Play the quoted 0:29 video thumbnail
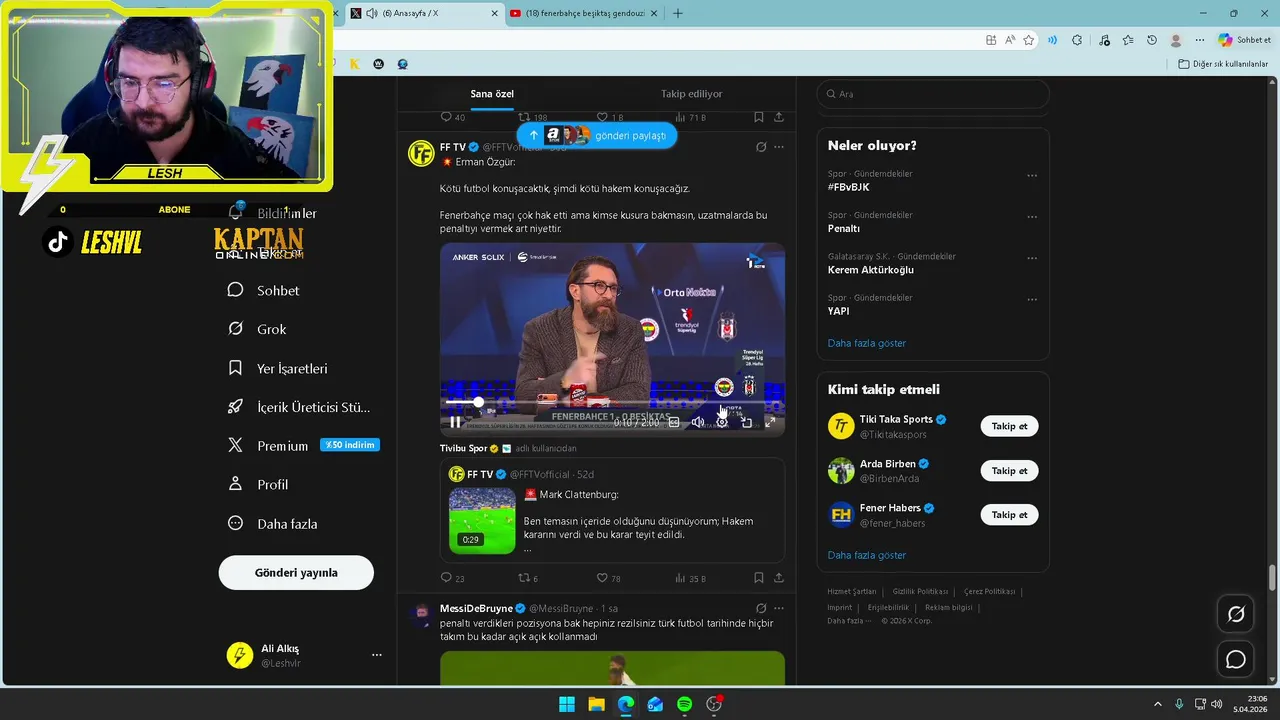Image resolution: width=1280 pixels, height=720 pixels. click(482, 520)
